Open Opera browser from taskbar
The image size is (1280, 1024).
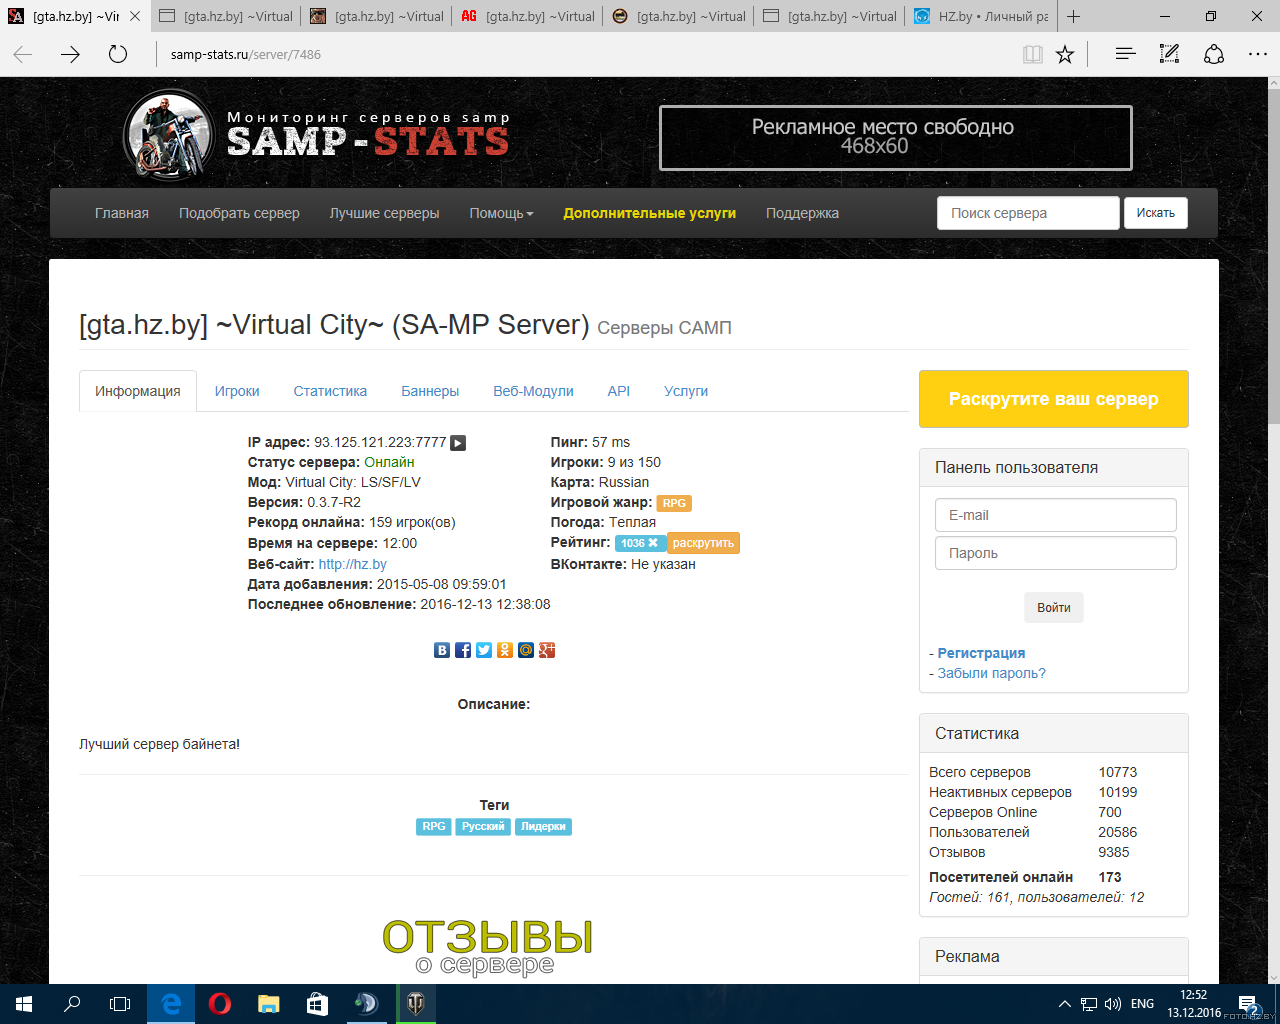220,1004
